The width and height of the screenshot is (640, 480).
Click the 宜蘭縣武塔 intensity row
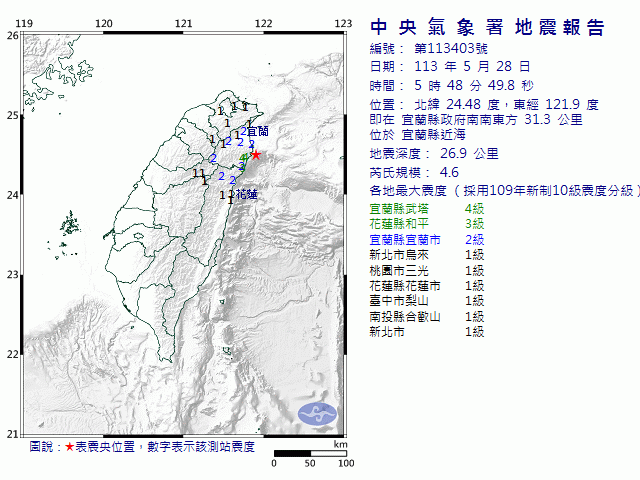[427, 209]
